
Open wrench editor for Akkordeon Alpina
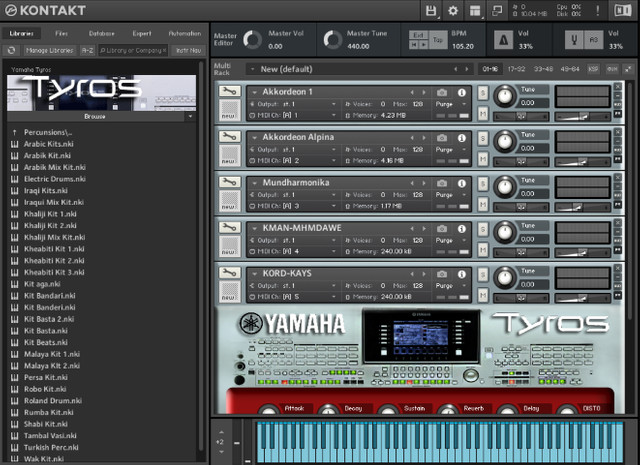pyautogui.click(x=230, y=136)
